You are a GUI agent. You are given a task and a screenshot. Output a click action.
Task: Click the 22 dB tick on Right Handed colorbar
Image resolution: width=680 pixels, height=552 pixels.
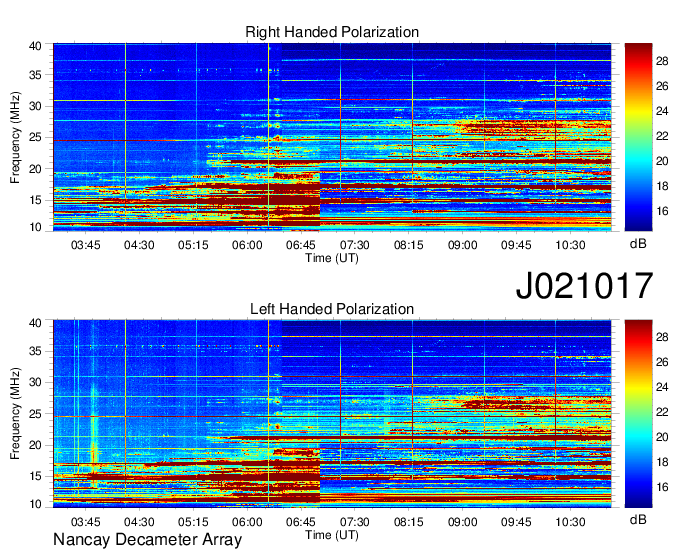tap(662, 136)
